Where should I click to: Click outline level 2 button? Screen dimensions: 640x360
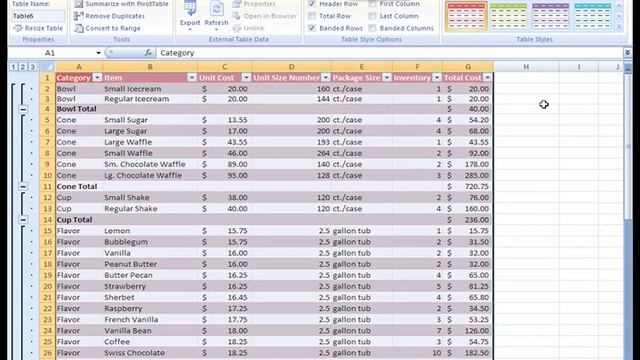point(23,67)
